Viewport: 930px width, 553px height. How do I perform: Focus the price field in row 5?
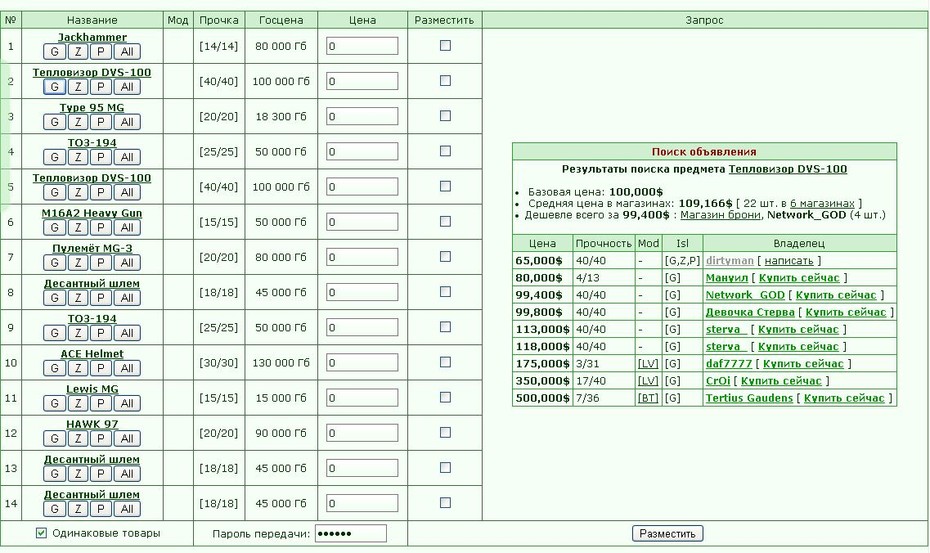coord(362,187)
